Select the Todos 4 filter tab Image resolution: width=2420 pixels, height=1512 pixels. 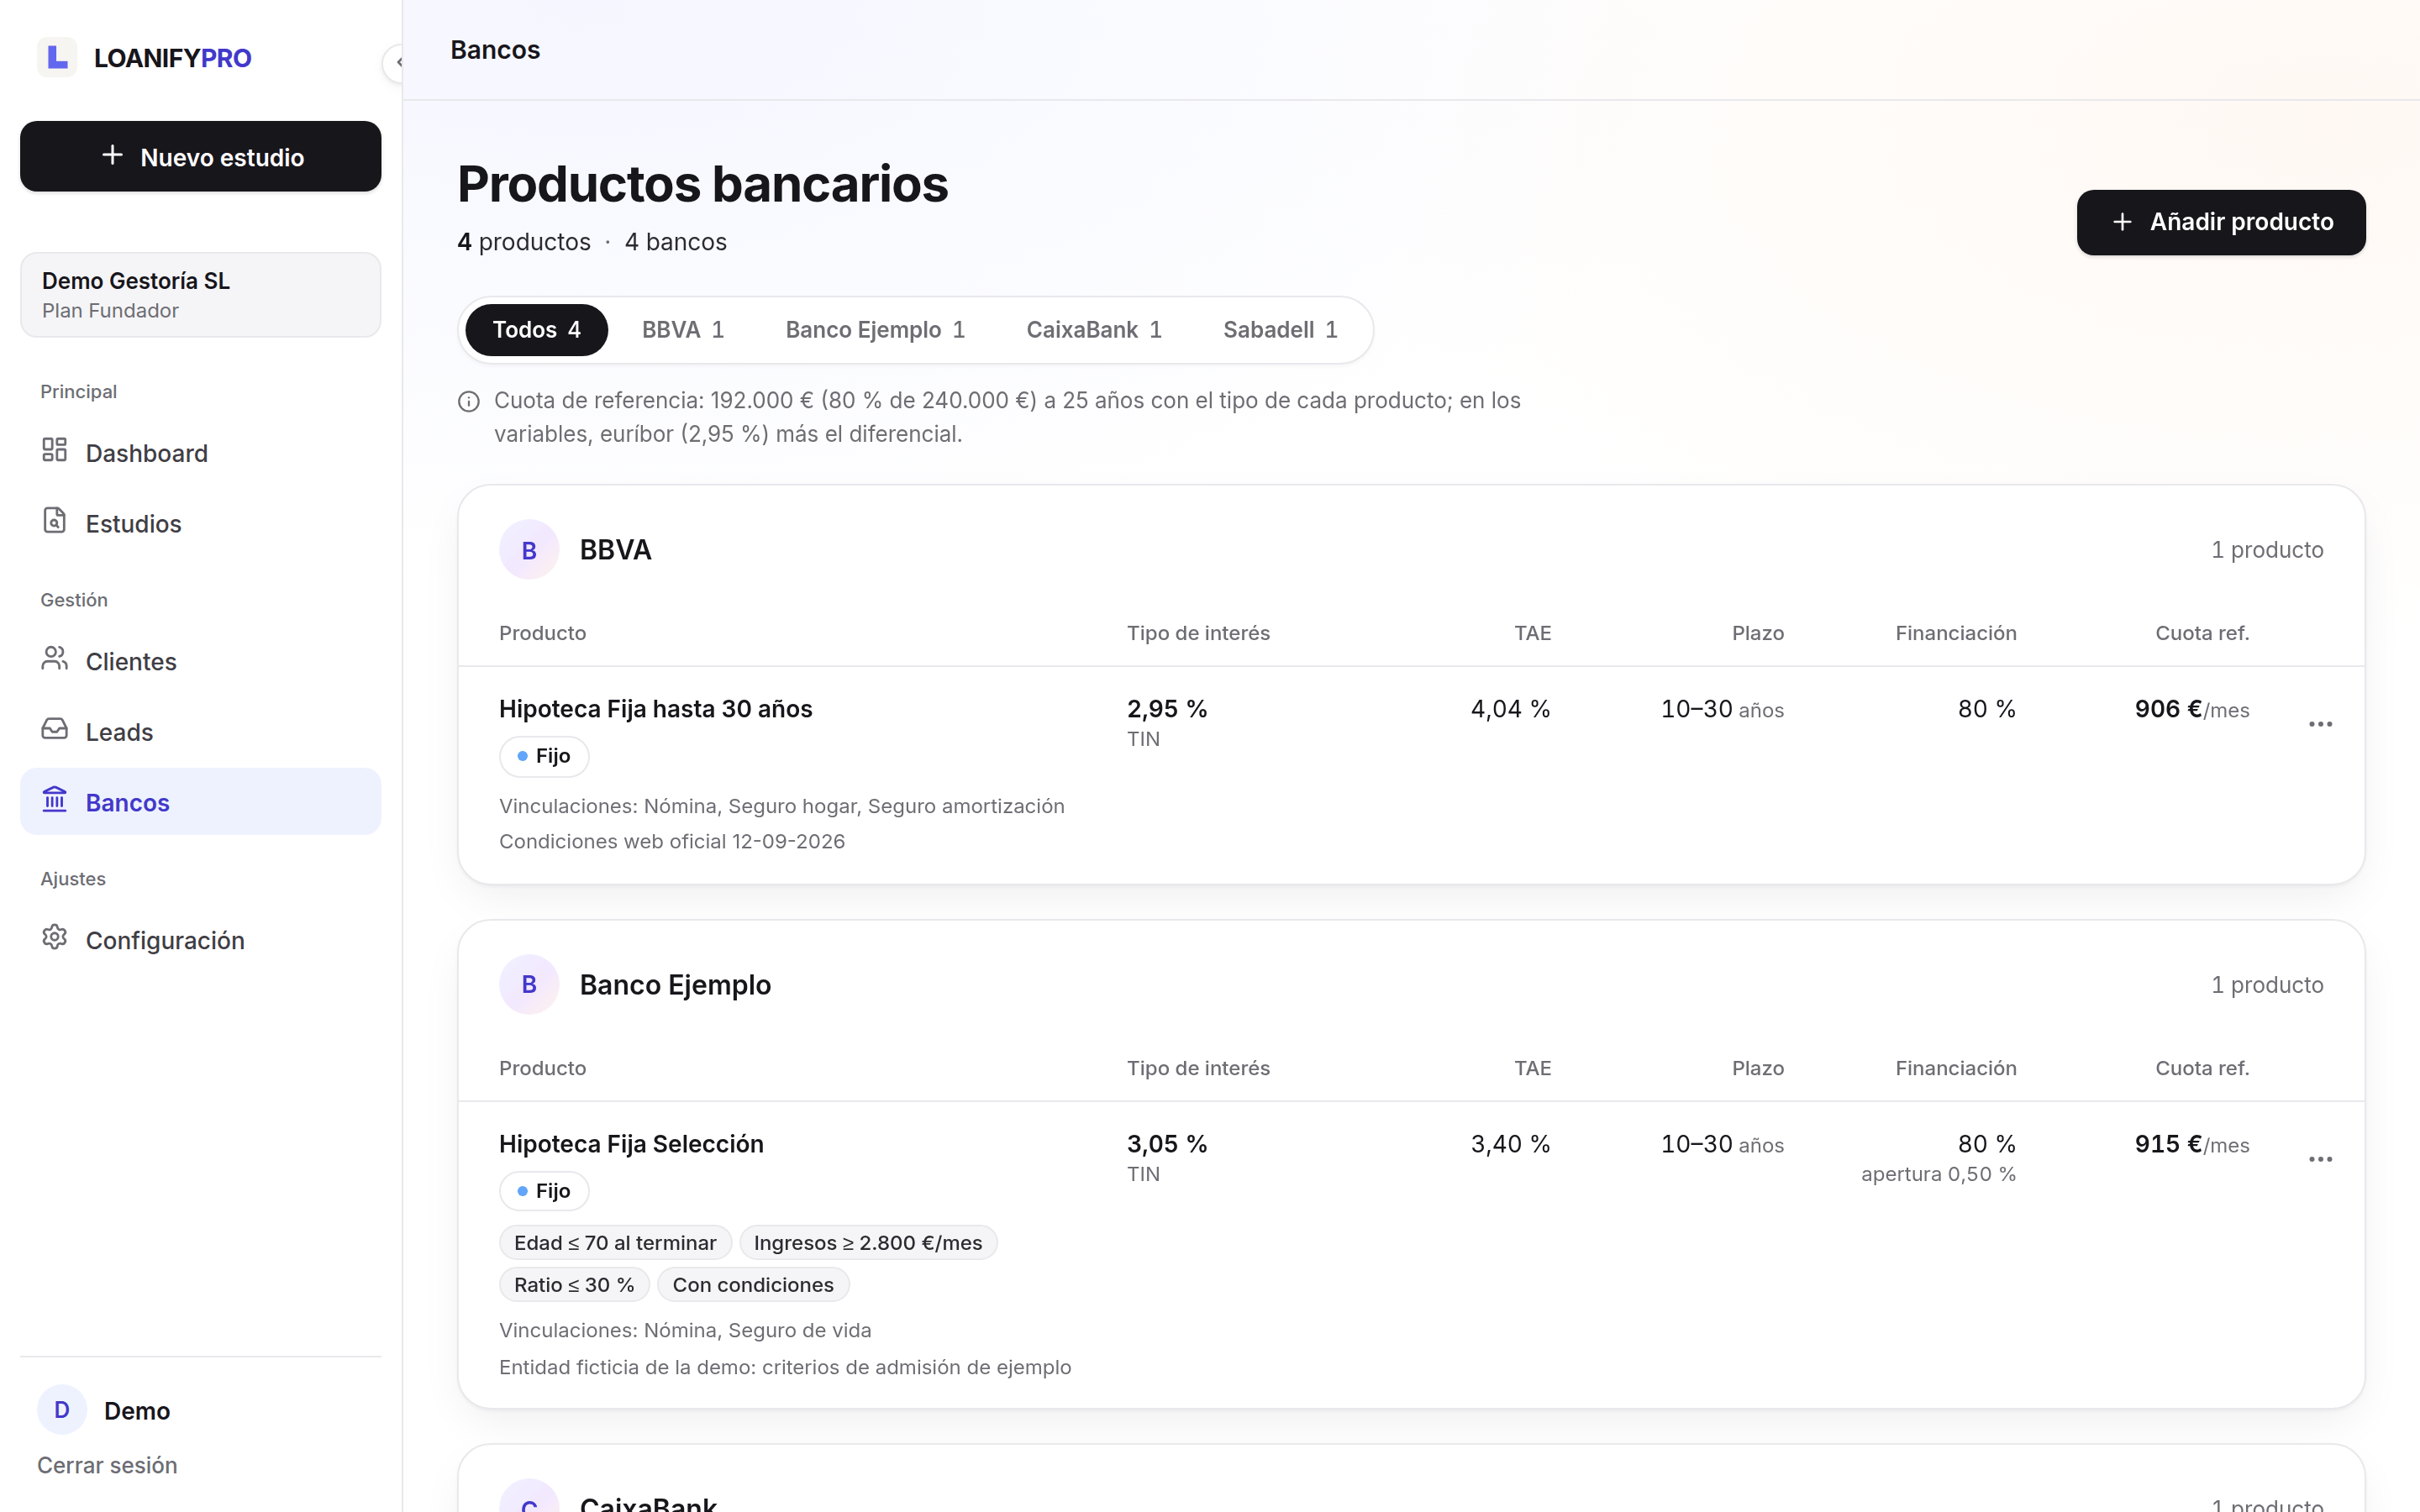pyautogui.click(x=537, y=330)
